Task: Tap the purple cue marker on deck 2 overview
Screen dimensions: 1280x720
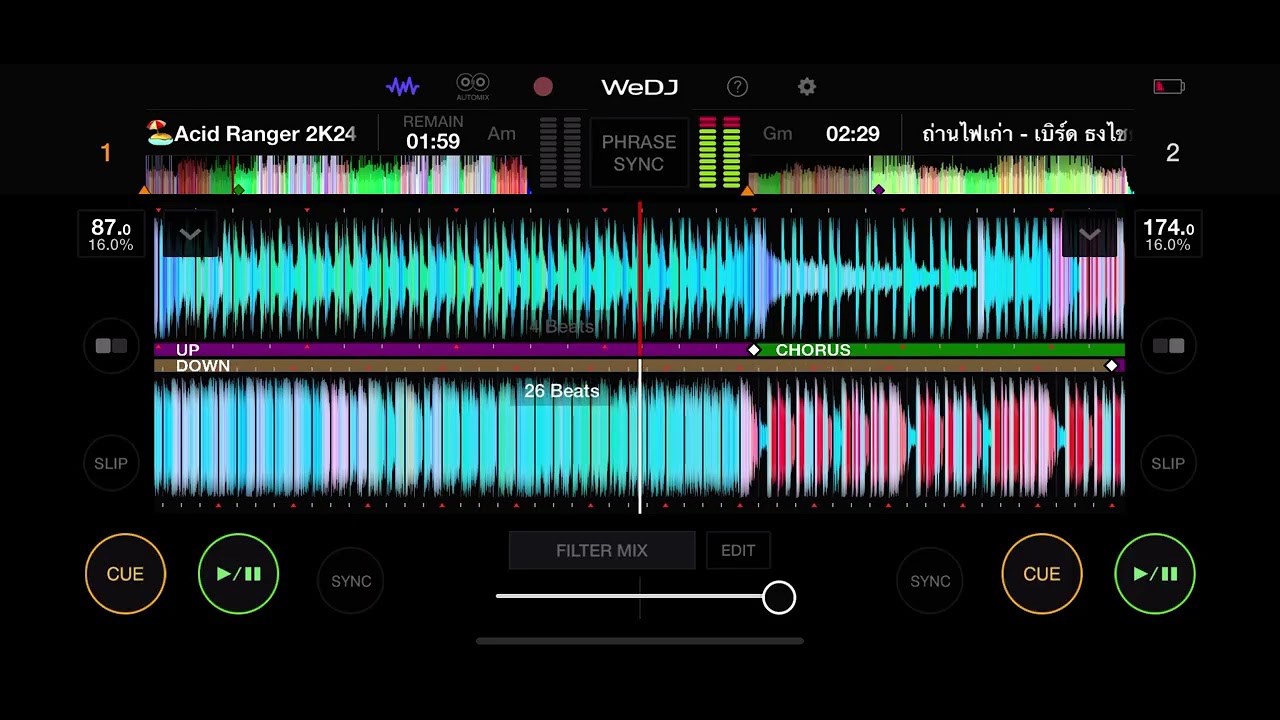Action: [878, 189]
